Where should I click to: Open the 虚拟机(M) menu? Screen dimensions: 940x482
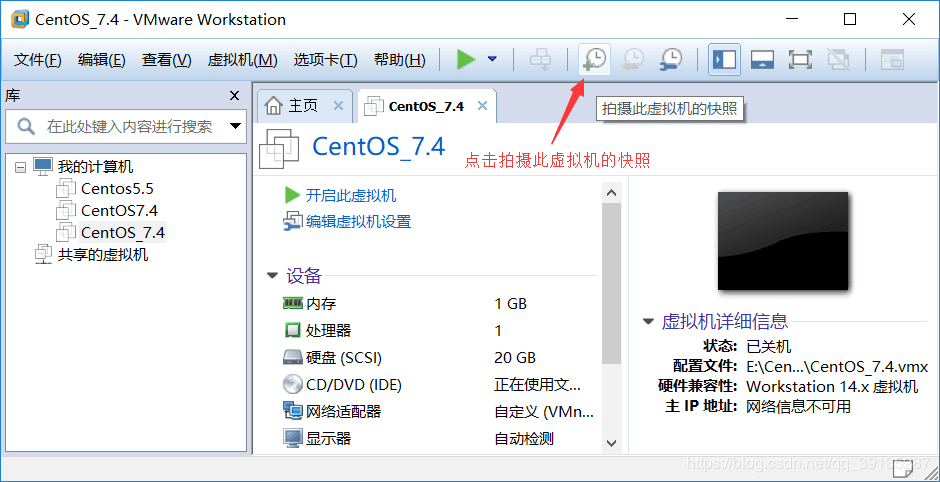pyautogui.click(x=242, y=60)
